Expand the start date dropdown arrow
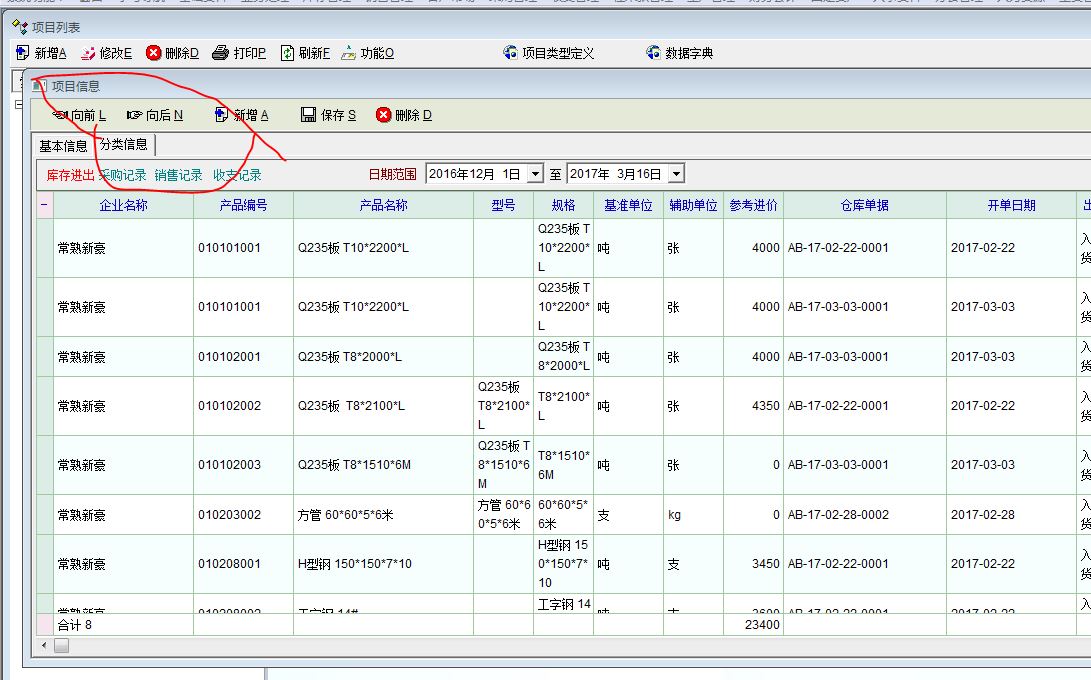Screen dimensions: 1091x680 pyautogui.click(x=535, y=174)
